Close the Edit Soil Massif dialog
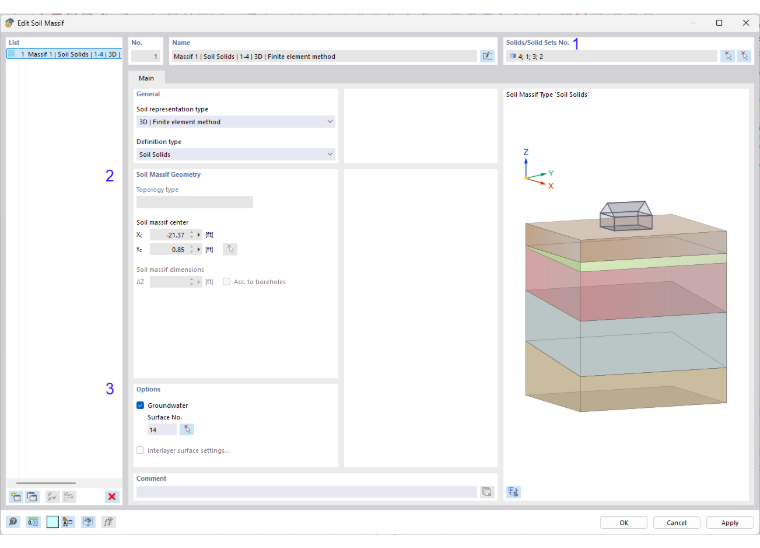Viewport: 760px width, 548px height. click(745, 23)
